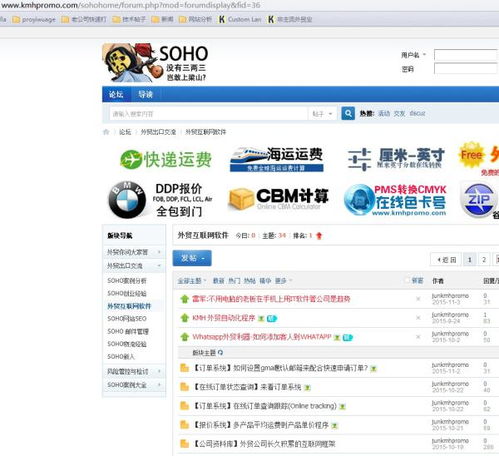Click the 返回 back button
This screenshot has width=499, height=456.
[x=446, y=259]
